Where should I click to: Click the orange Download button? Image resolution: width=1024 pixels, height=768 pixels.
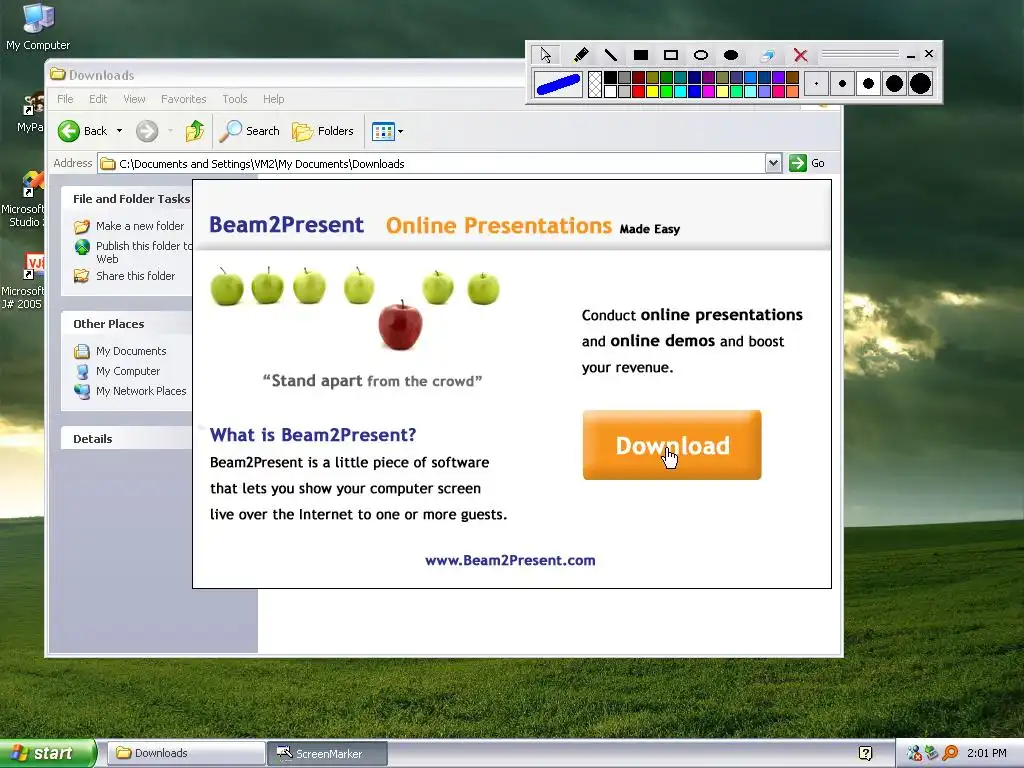click(x=672, y=445)
